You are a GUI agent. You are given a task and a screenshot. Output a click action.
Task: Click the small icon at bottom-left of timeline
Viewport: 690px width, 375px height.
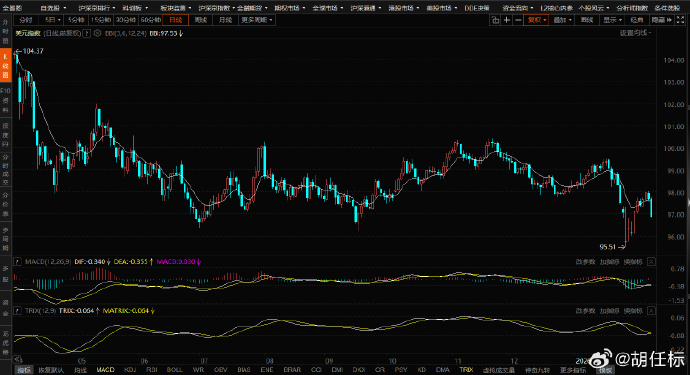pos(17,360)
